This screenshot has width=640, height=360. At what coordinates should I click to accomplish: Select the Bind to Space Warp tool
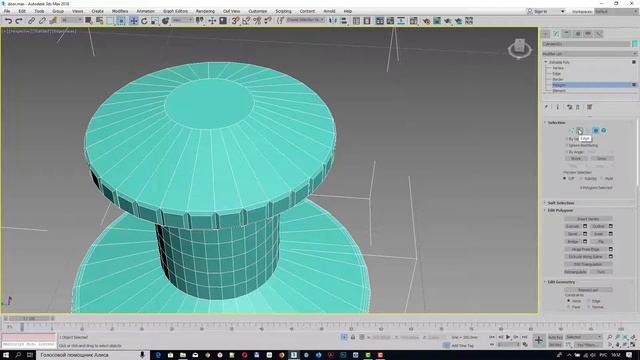coord(53,20)
